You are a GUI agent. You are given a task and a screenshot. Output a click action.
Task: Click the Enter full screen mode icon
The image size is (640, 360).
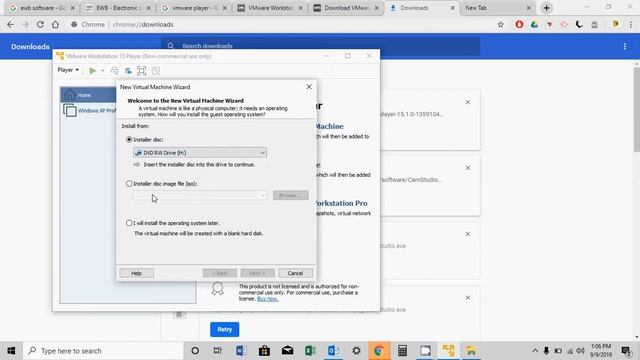point(142,71)
